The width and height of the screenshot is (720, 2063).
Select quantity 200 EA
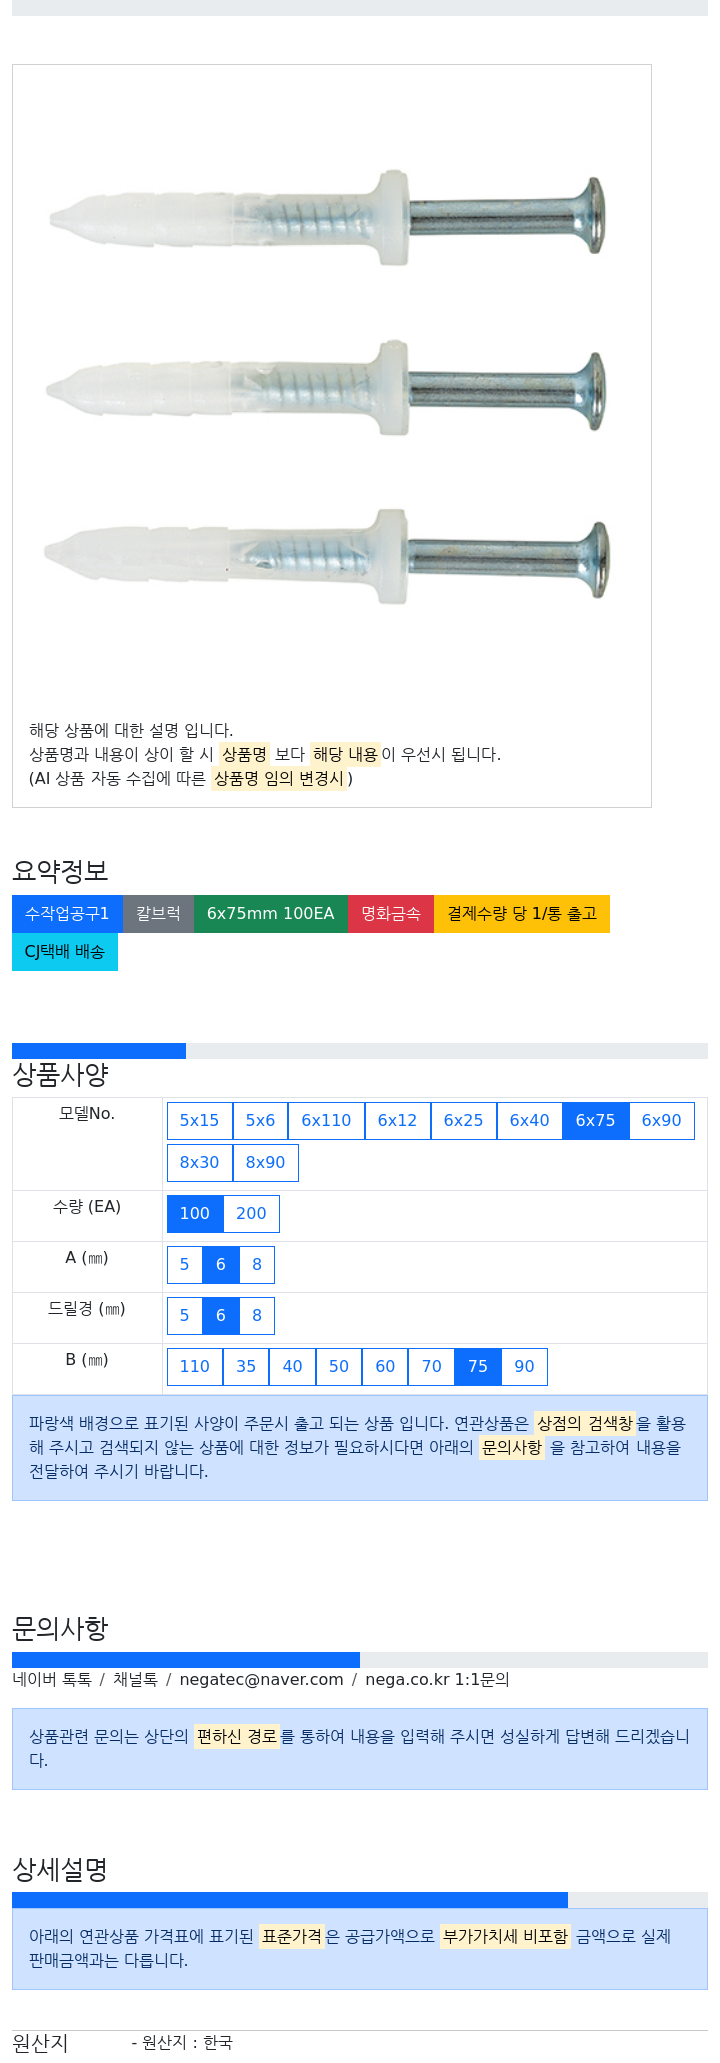tap(251, 1214)
